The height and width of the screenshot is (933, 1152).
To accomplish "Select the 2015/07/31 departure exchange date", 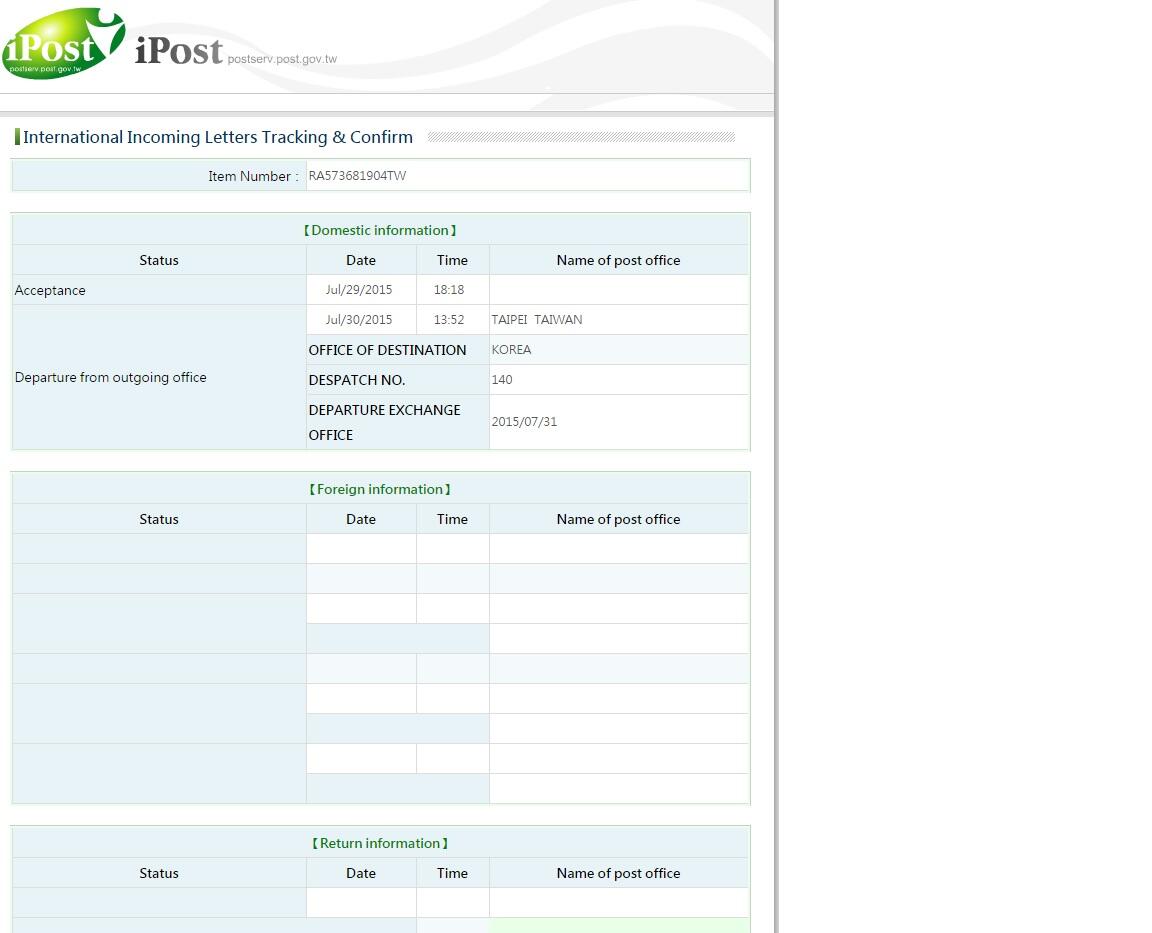I will tap(524, 422).
